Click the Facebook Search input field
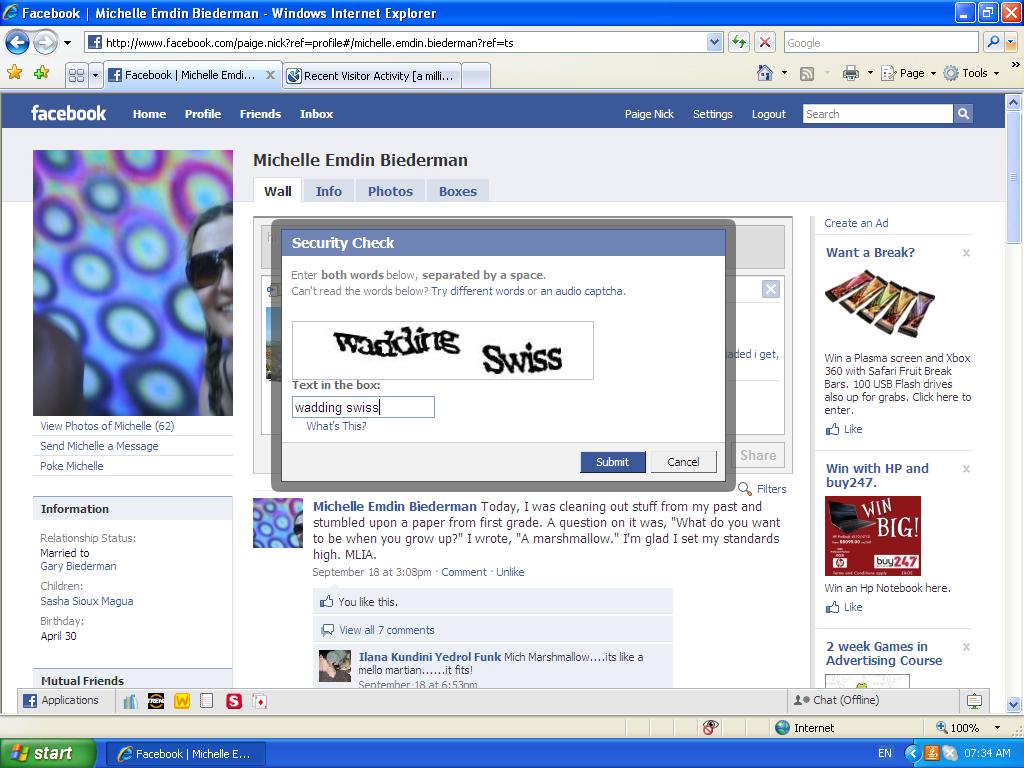The width and height of the screenshot is (1024, 768). click(x=878, y=114)
